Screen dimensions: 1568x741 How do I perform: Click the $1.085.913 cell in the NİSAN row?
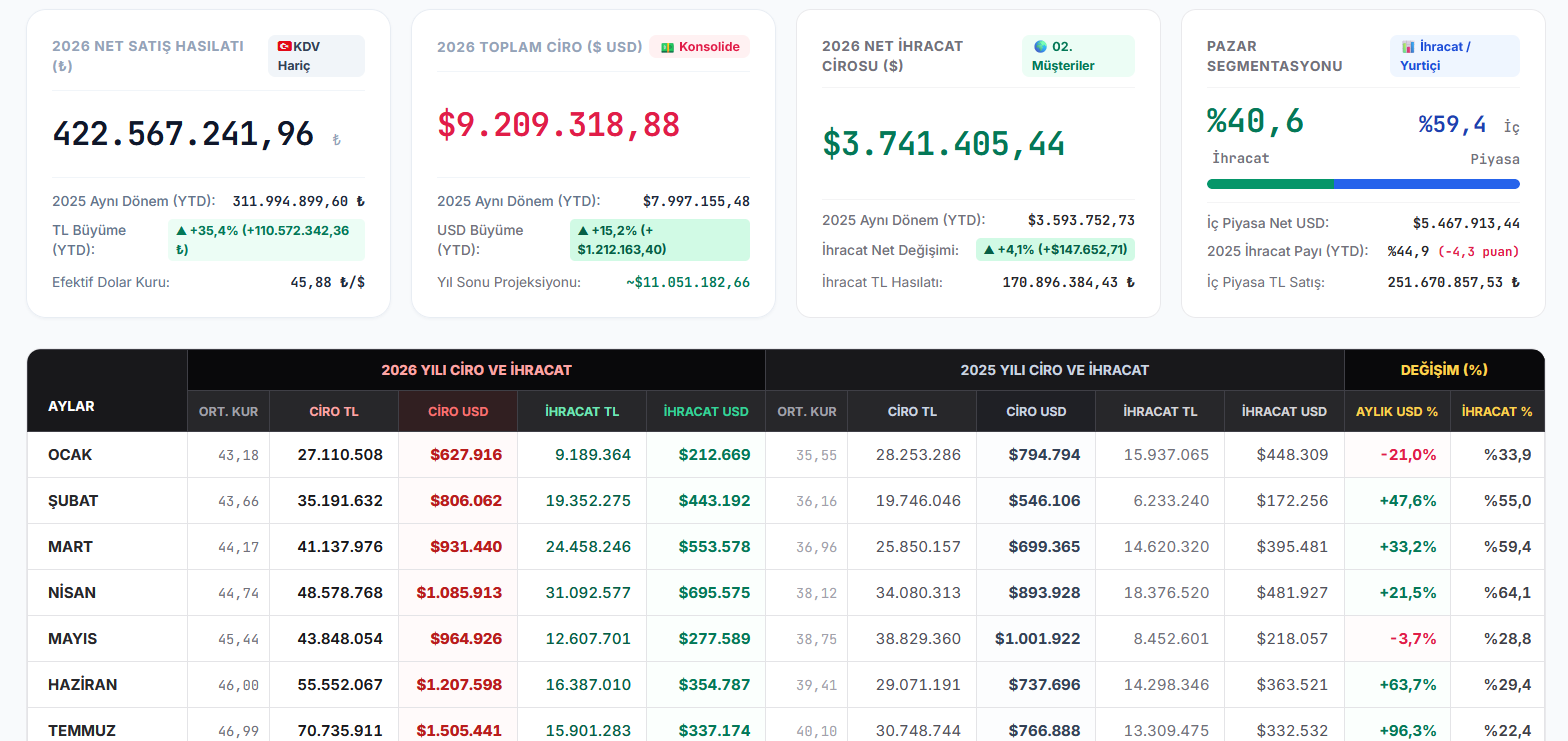[459, 593]
